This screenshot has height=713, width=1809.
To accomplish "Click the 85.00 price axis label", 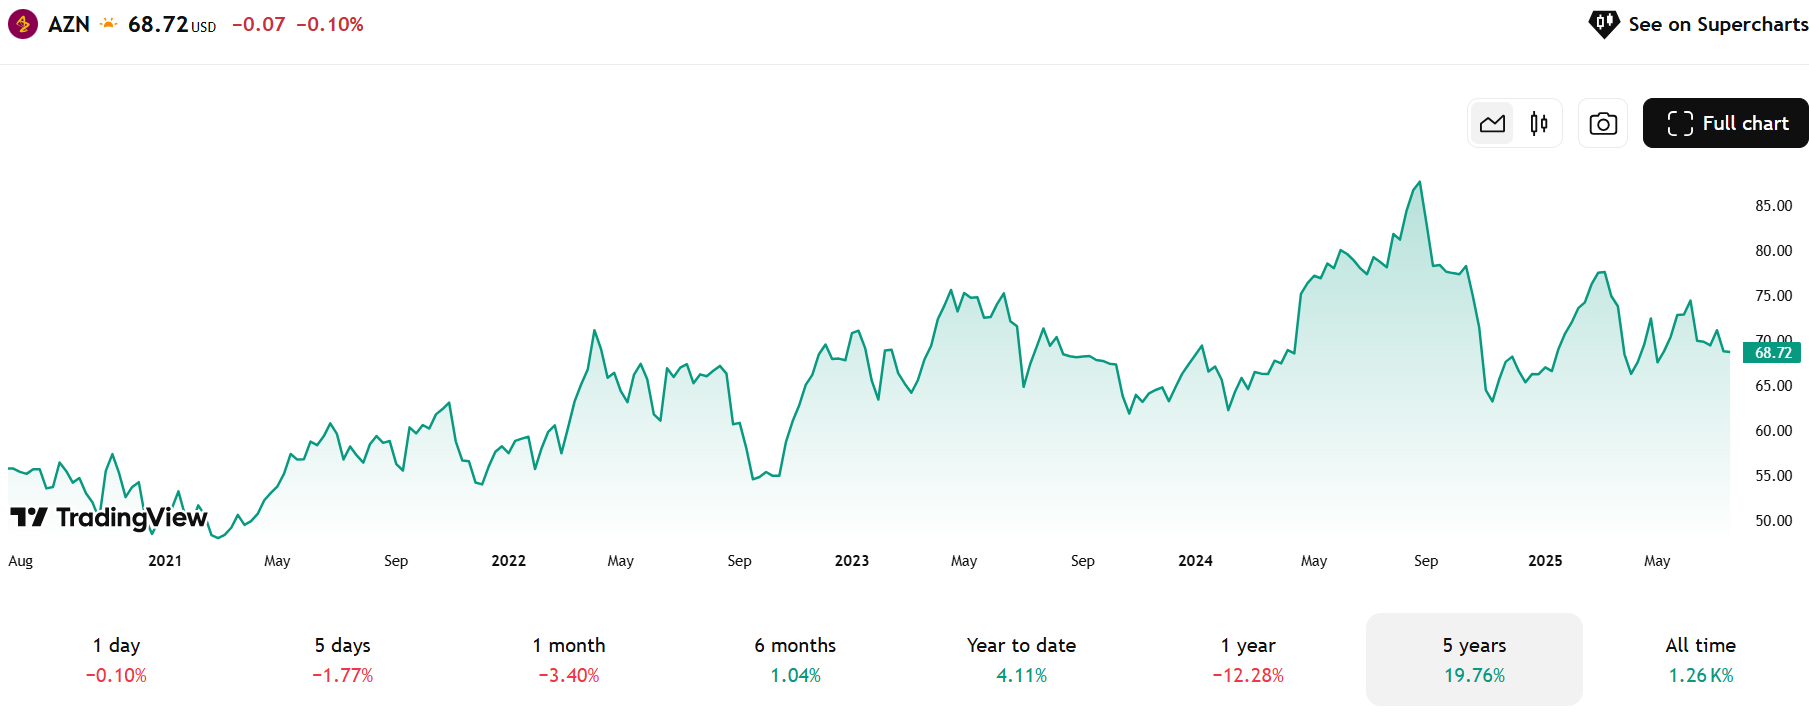I will (1774, 206).
